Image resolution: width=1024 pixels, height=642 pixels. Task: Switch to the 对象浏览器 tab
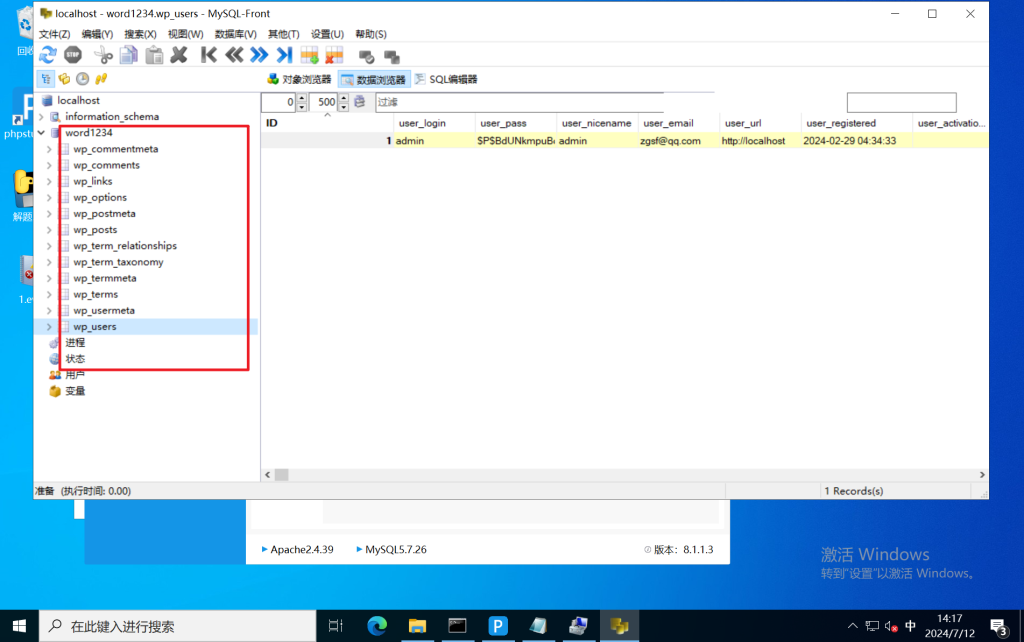point(299,79)
